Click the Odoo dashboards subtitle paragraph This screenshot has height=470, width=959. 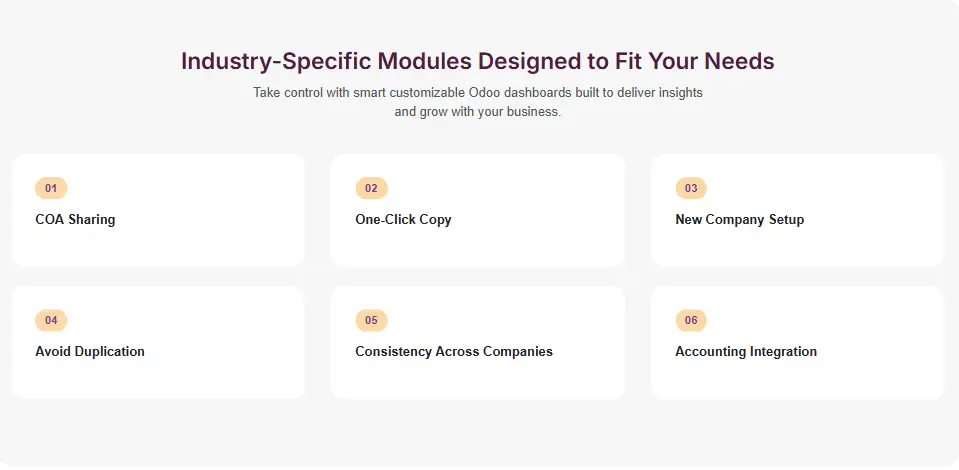click(x=478, y=102)
